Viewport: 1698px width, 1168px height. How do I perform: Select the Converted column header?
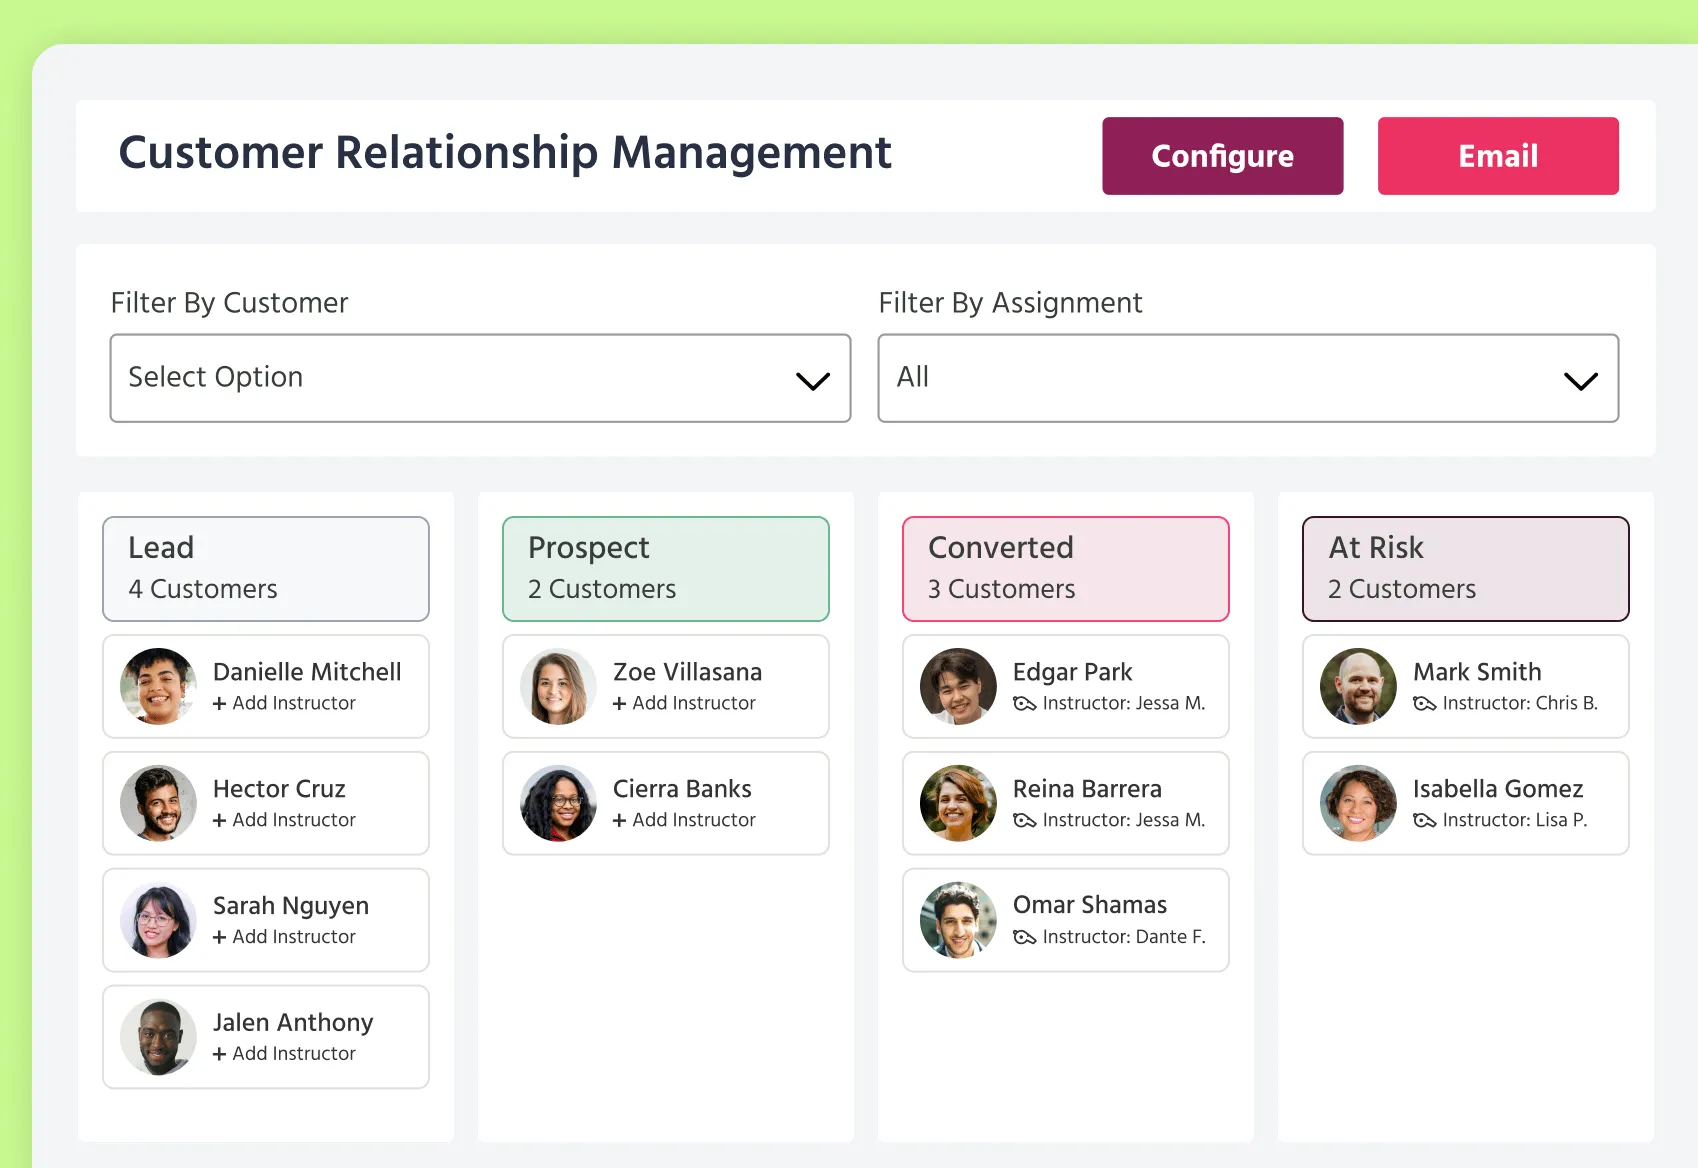[1066, 569]
